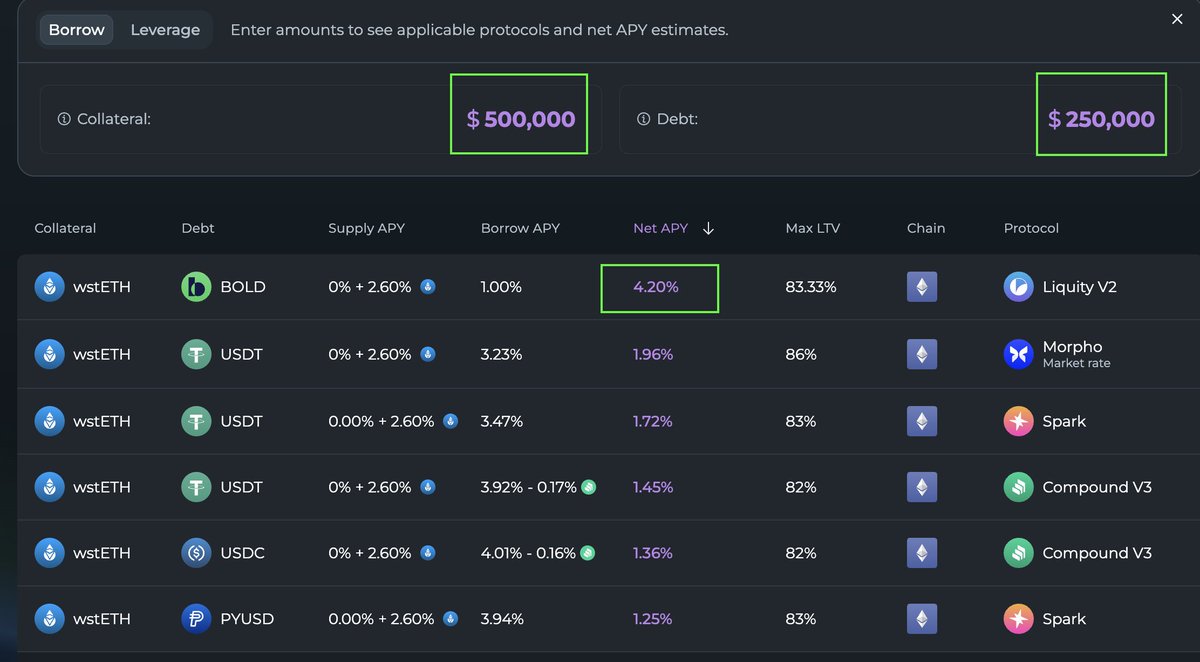Click Lido reward icon in PYUSD row
The width and height of the screenshot is (1200, 662).
click(450, 619)
